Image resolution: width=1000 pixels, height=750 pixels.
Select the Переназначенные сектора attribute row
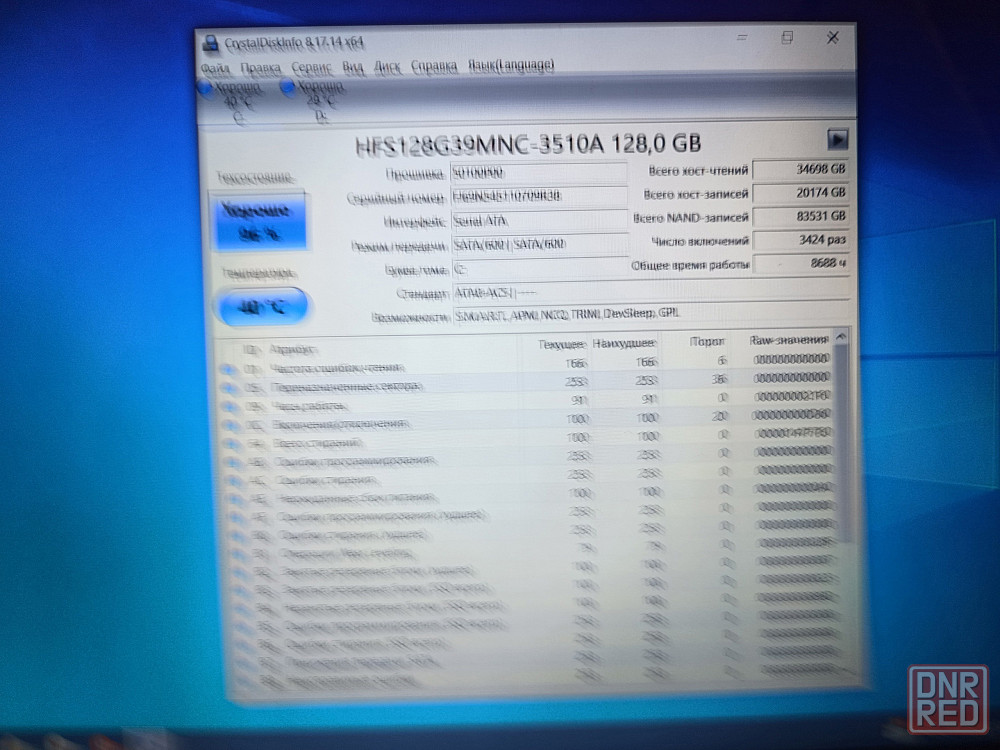click(x=526, y=383)
